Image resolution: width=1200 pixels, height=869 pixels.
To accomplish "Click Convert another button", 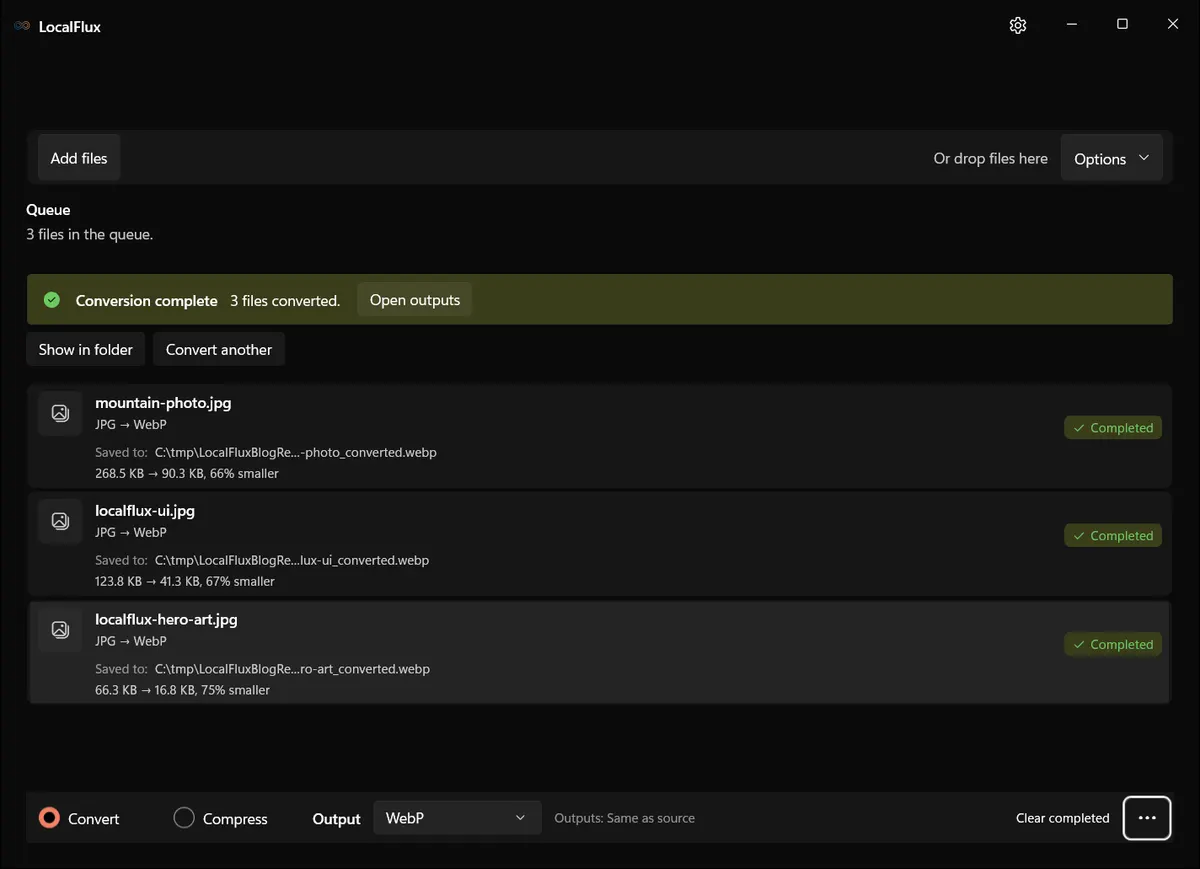I will pyautogui.click(x=219, y=350).
